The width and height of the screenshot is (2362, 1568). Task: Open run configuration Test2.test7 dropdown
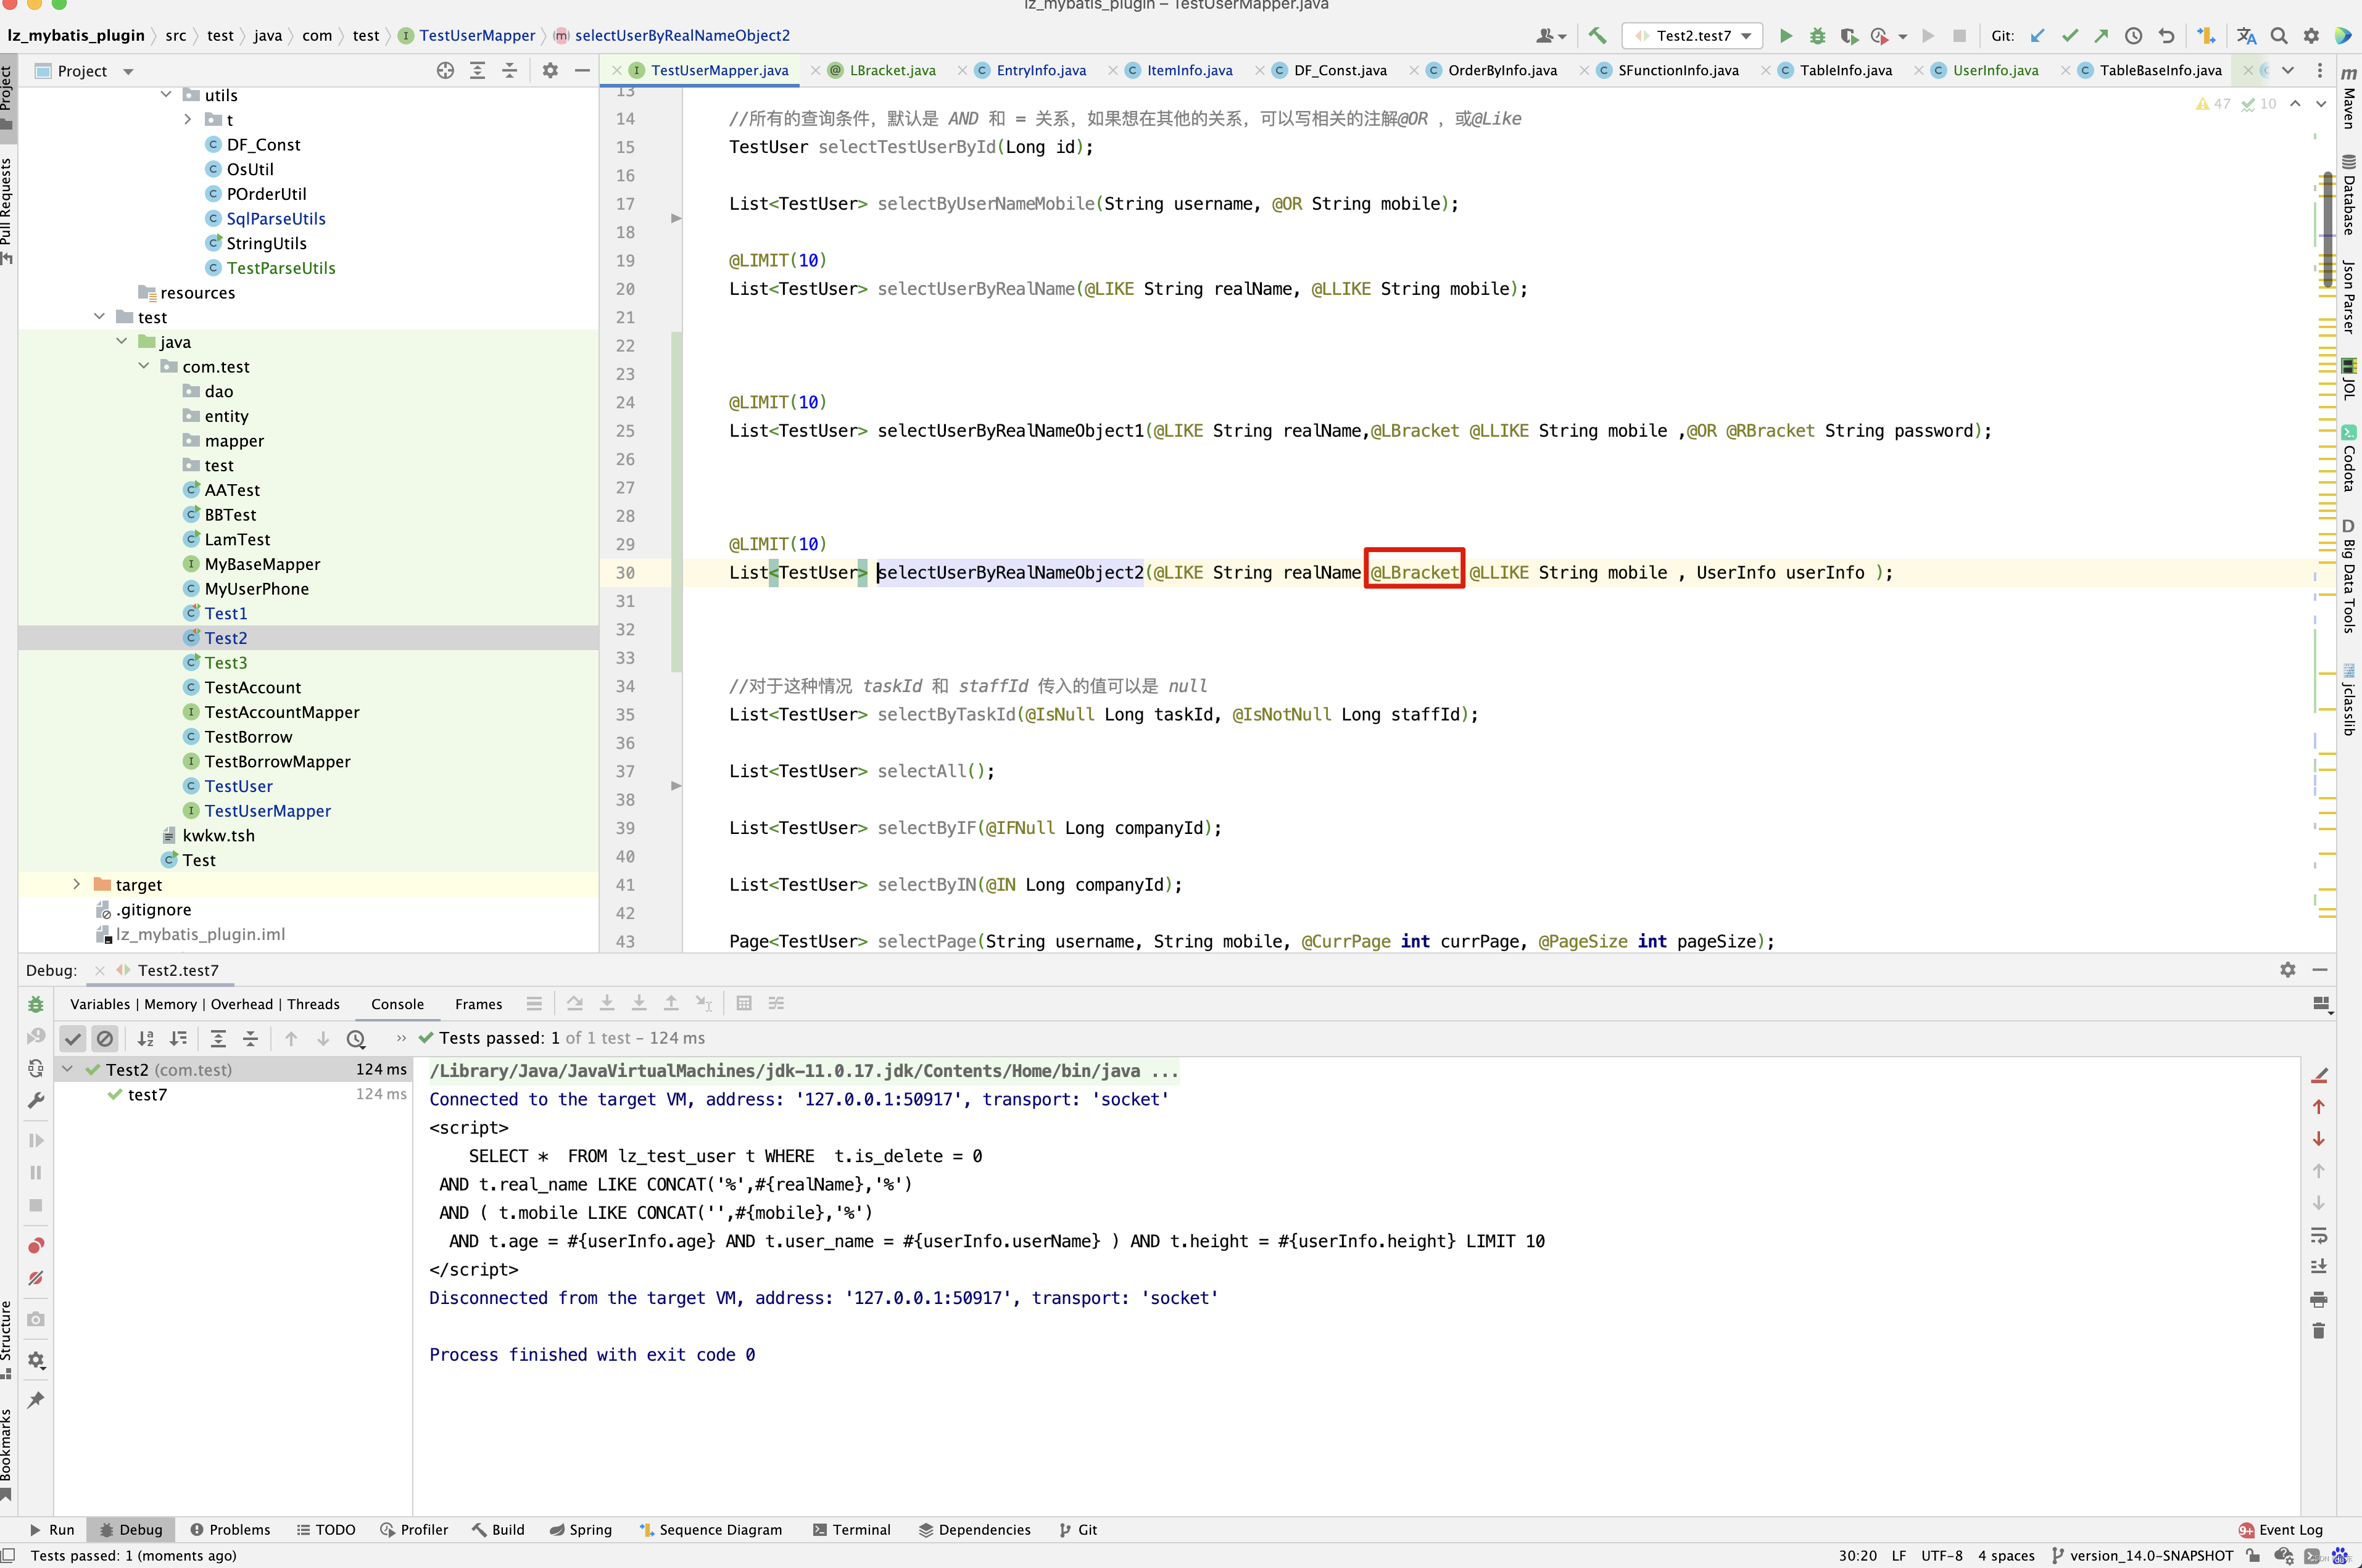(x=1692, y=36)
